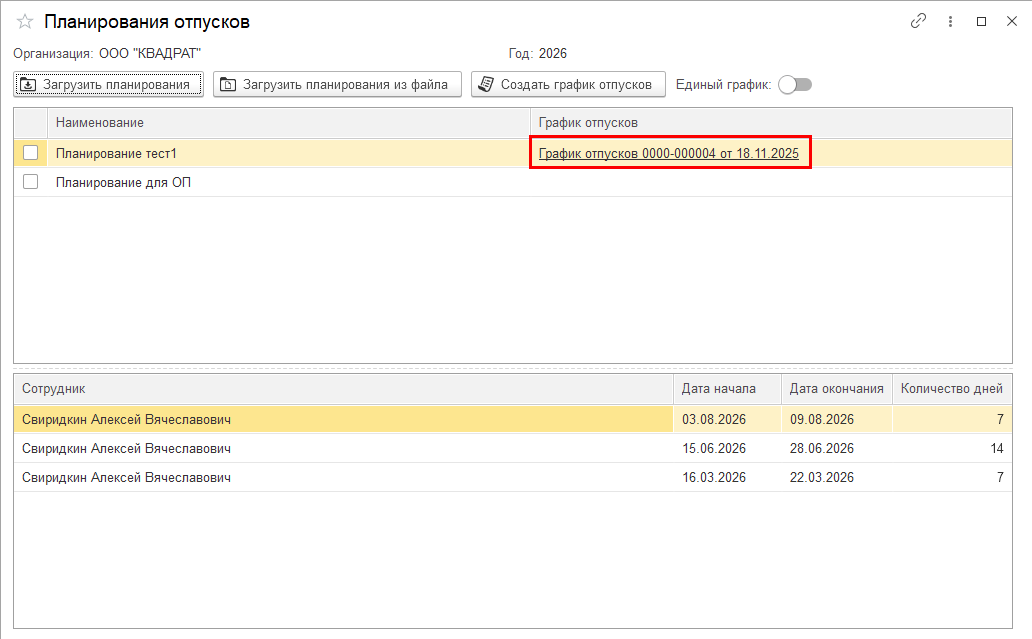Check the Планирование тест1 checkbox

click(x=31, y=153)
